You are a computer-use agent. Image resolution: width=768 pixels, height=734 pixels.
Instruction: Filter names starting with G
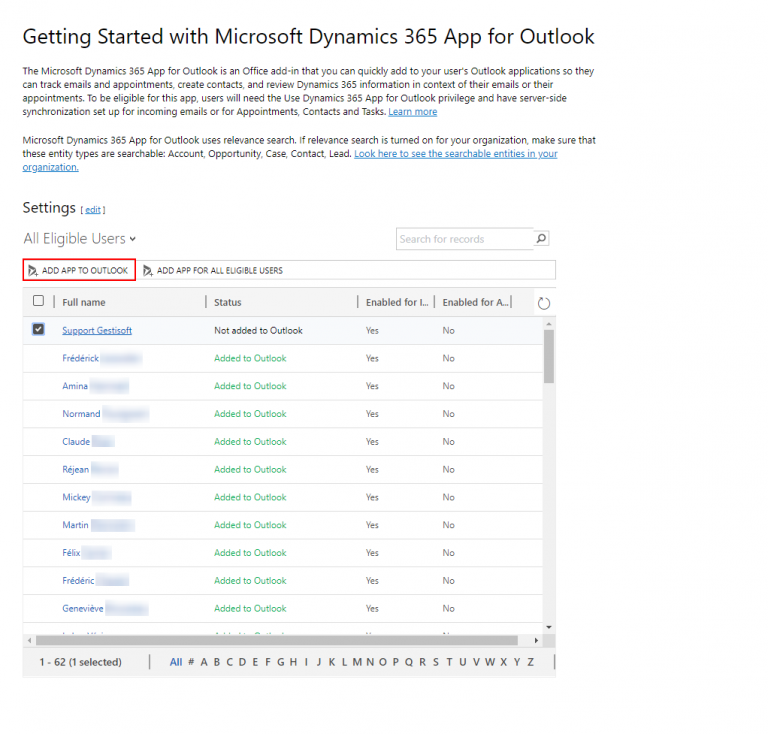(281, 662)
